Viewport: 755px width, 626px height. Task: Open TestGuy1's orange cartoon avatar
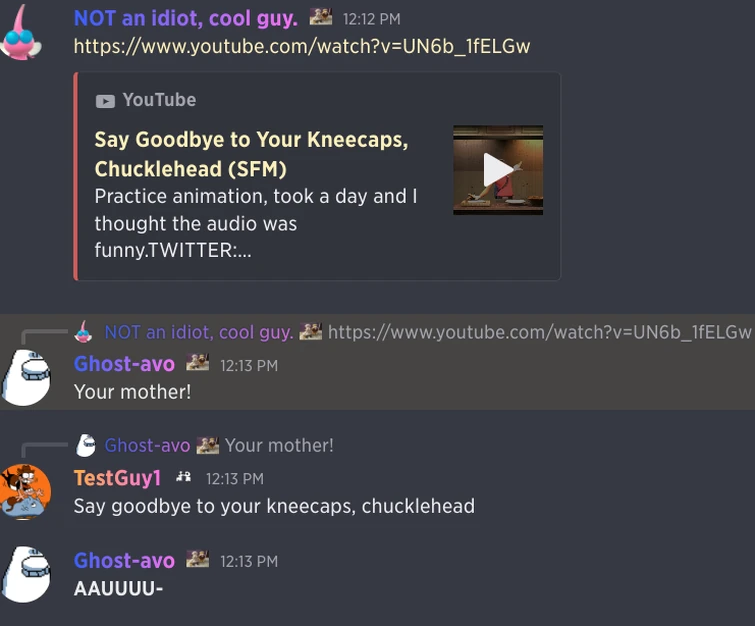[26, 492]
